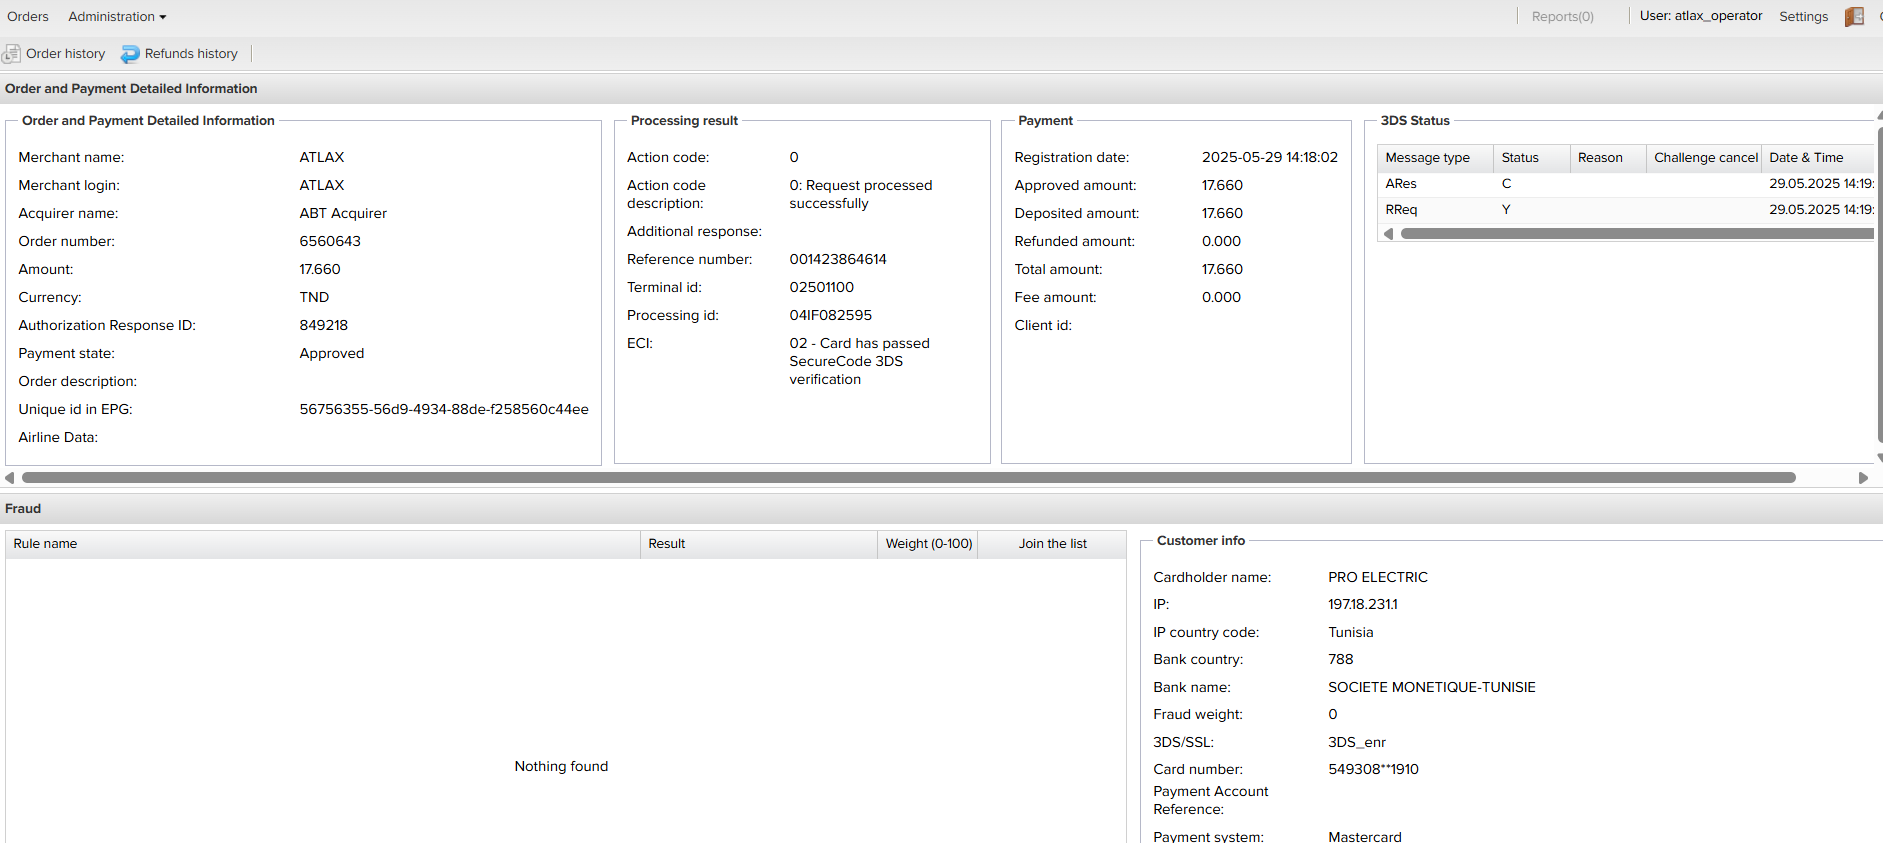Viewport: 1883px width, 843px height.
Task: Click the User: atlax_operator label
Action: (1700, 16)
